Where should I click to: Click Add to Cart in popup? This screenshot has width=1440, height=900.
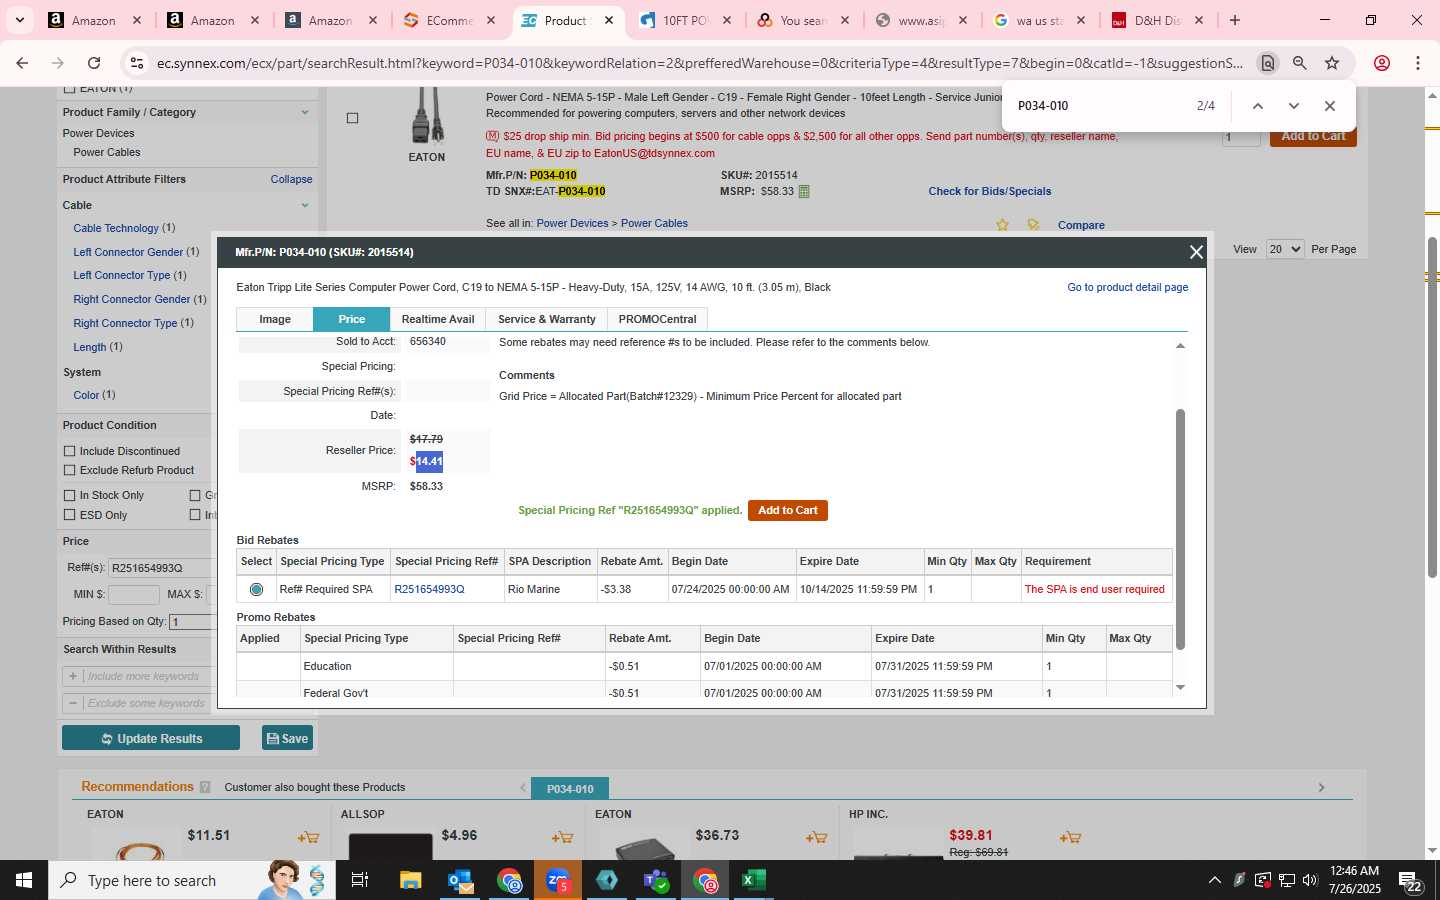click(x=788, y=510)
